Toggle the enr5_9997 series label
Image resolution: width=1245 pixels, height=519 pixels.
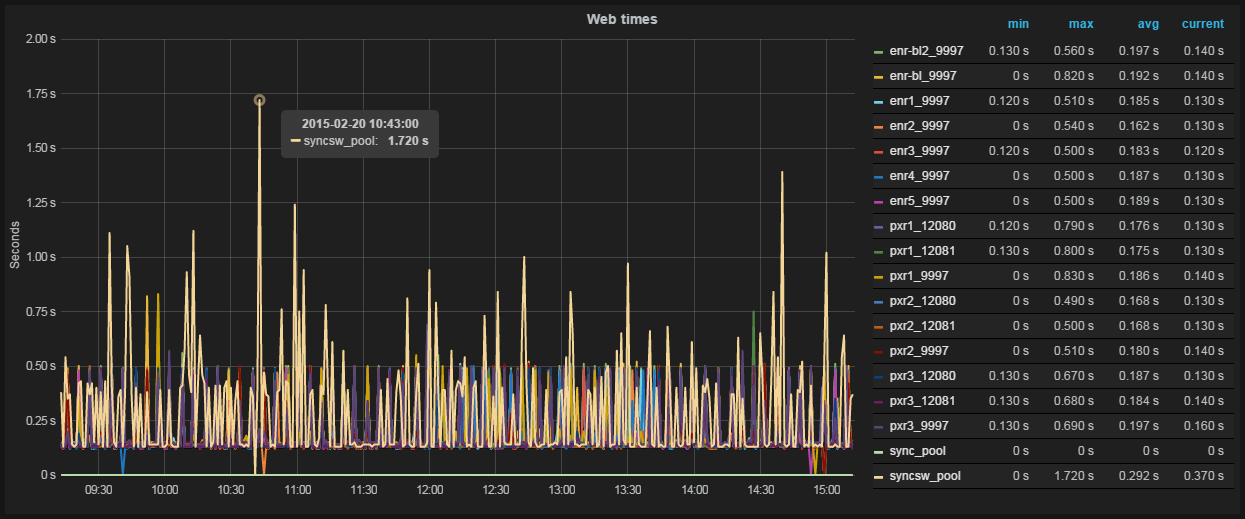(x=919, y=200)
